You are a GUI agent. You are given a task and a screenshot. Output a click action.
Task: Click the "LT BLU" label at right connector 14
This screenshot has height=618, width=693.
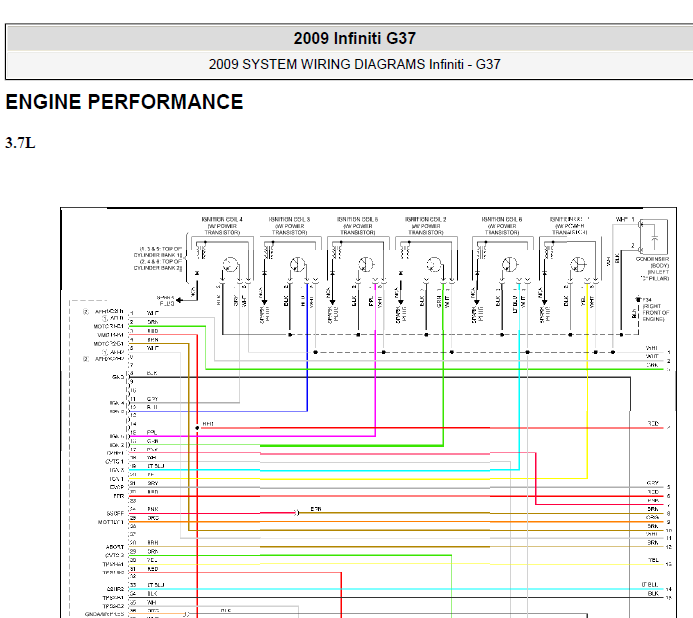point(650,584)
